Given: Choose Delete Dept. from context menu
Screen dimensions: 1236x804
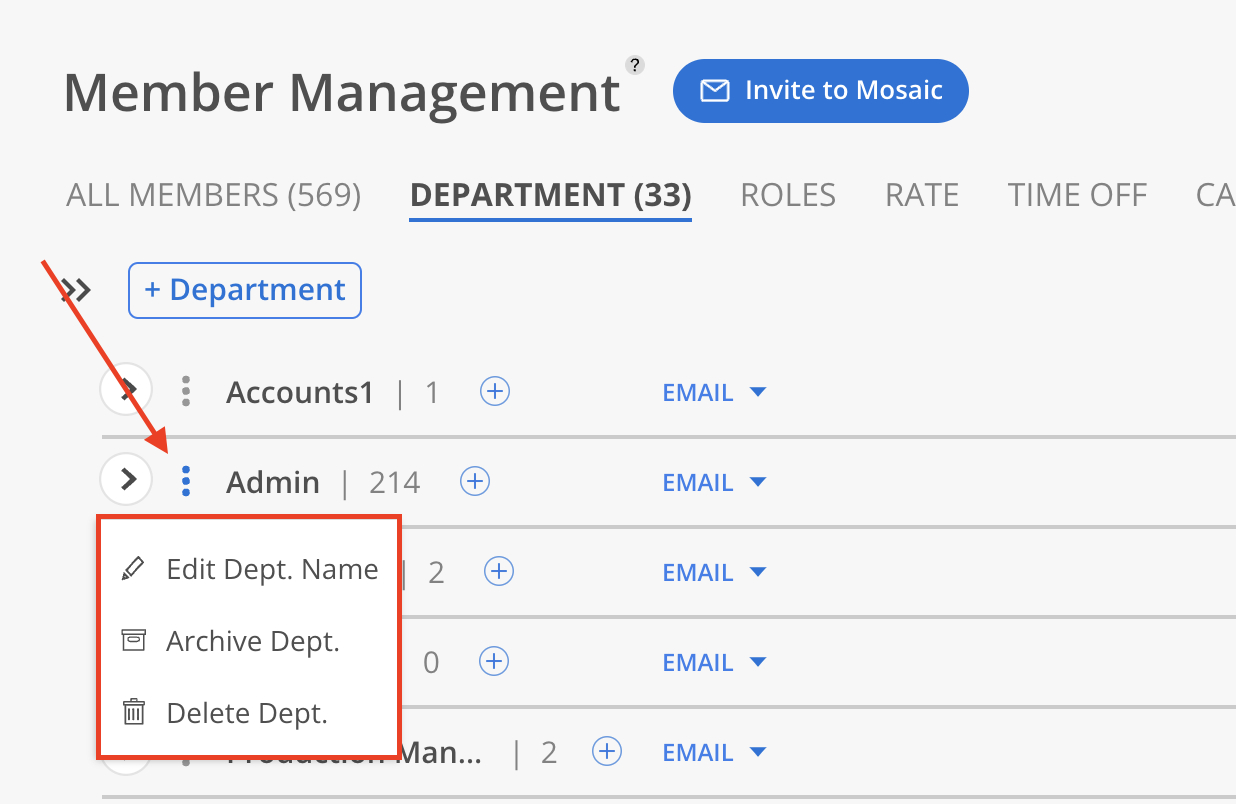Looking at the screenshot, I should click(246, 713).
